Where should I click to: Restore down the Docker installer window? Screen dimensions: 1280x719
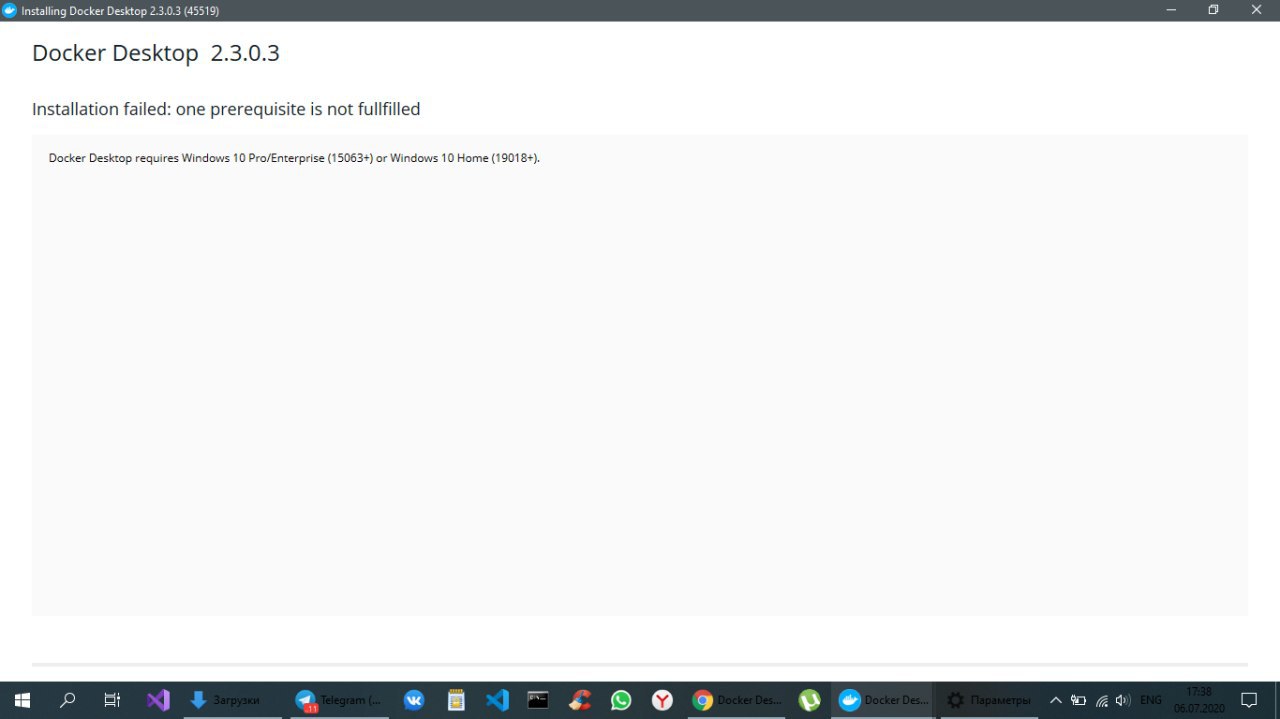(x=1214, y=10)
